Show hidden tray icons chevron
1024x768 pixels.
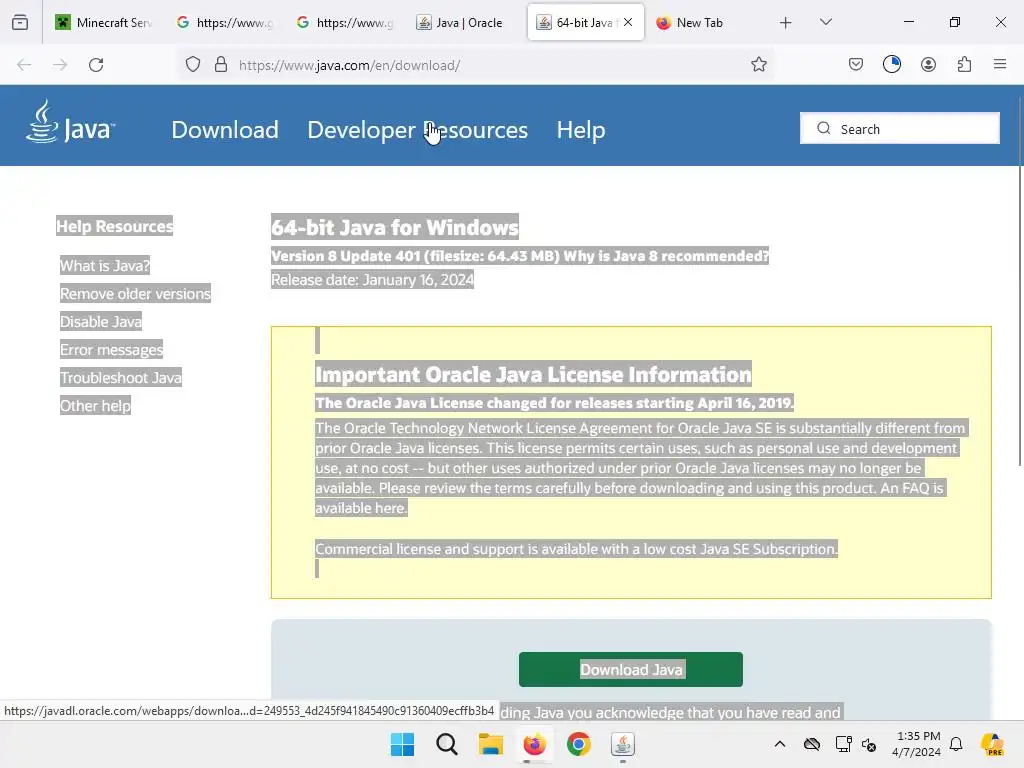tap(780, 744)
